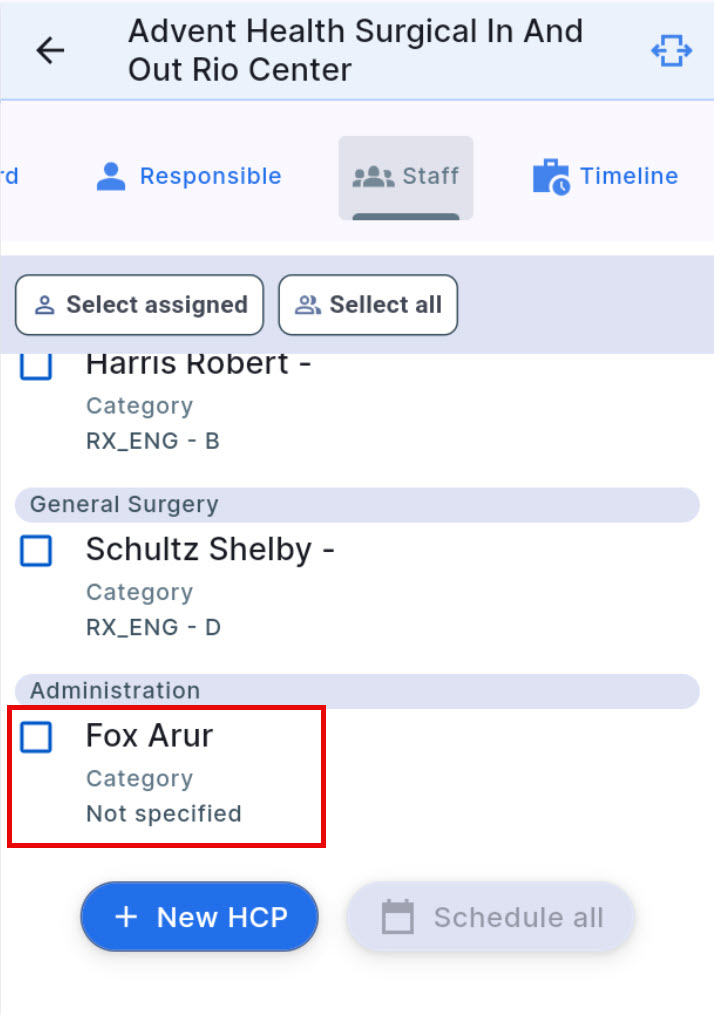Viewport: 714px width, 1015px height.
Task: Check the checkbox for Schultz Shelby
Action: pyautogui.click(x=35, y=551)
